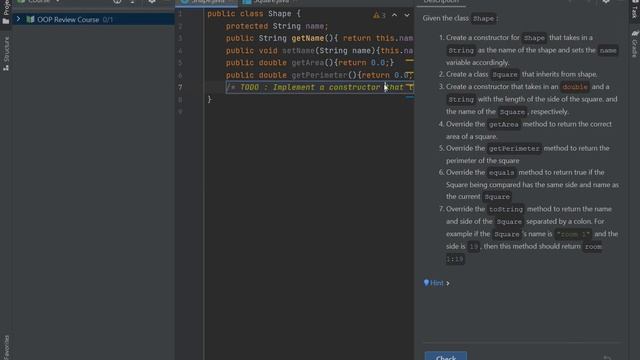Select the OOP Review Course item
The height and width of the screenshot is (360, 640).
tap(93, 19)
